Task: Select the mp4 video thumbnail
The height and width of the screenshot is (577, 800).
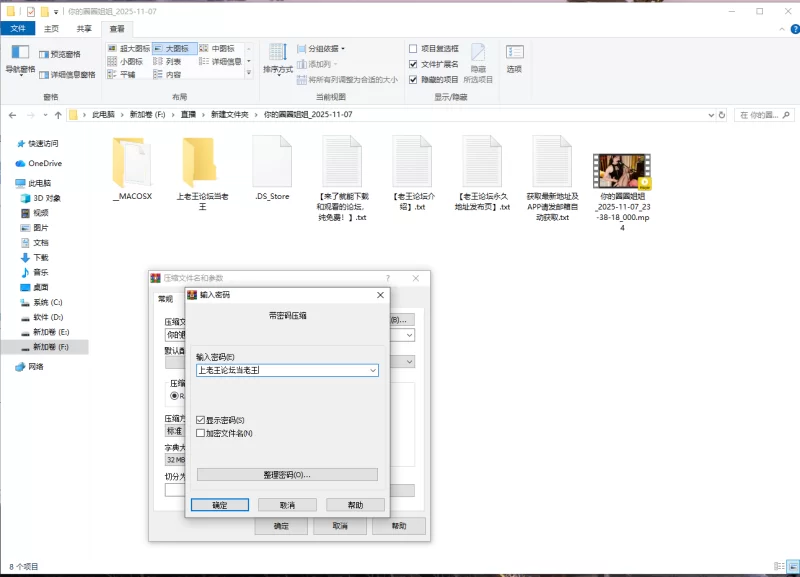Action: coord(621,171)
